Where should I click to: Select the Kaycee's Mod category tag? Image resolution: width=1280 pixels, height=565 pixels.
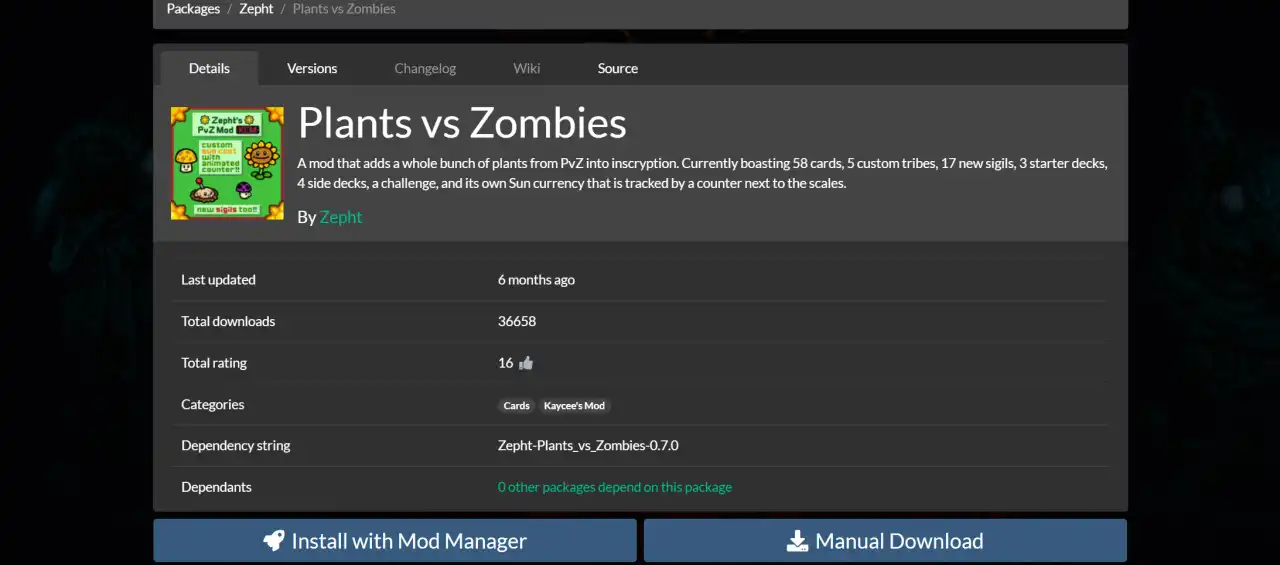click(574, 406)
